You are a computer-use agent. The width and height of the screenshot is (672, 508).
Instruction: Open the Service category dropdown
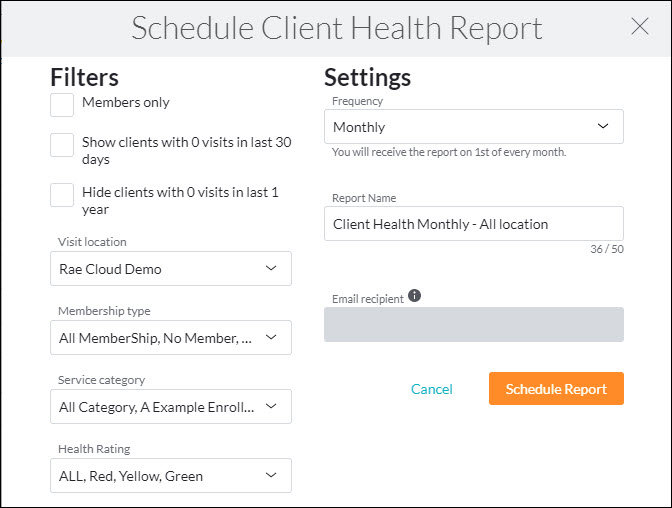tap(171, 406)
